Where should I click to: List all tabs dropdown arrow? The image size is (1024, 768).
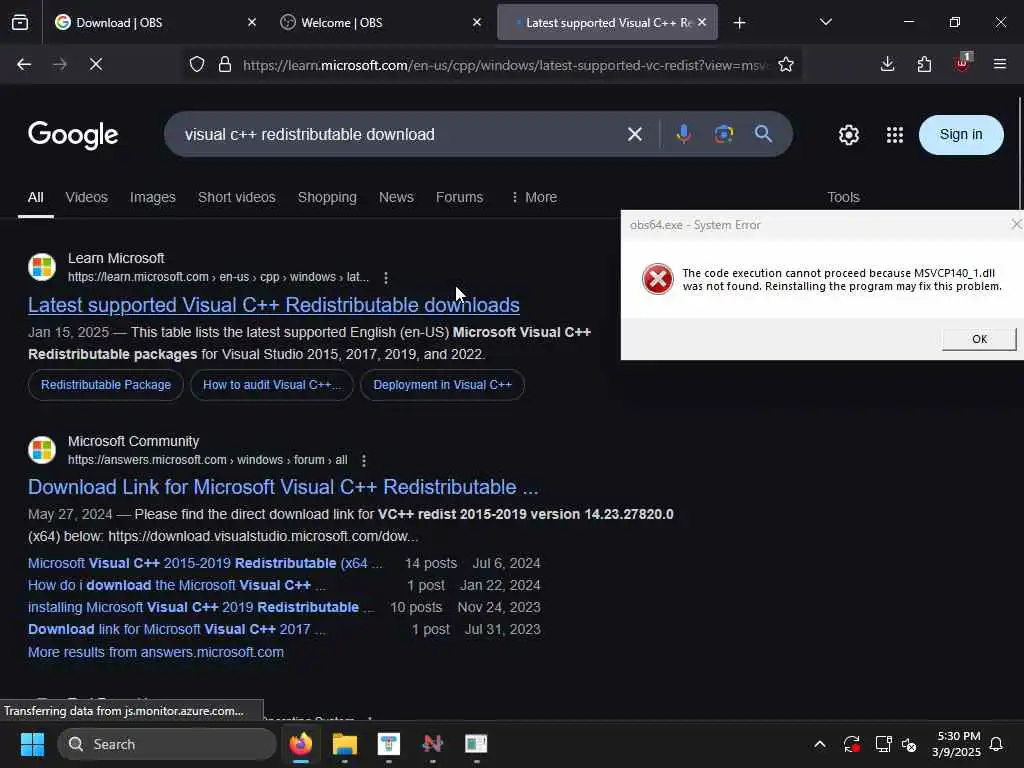point(825,22)
